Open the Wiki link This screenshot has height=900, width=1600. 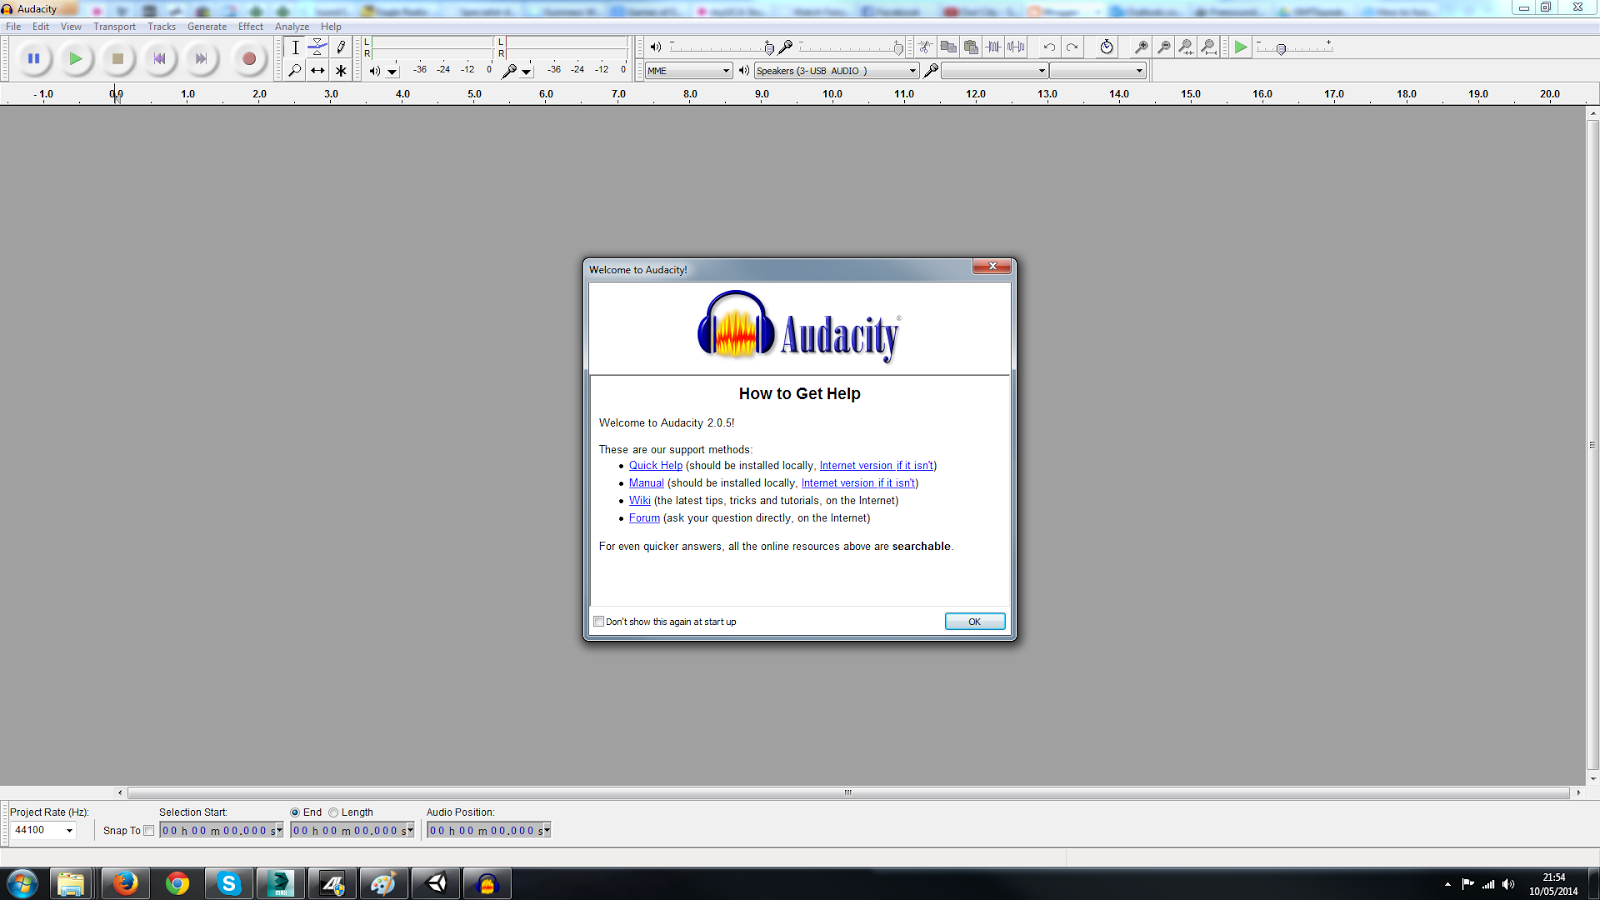coord(640,501)
